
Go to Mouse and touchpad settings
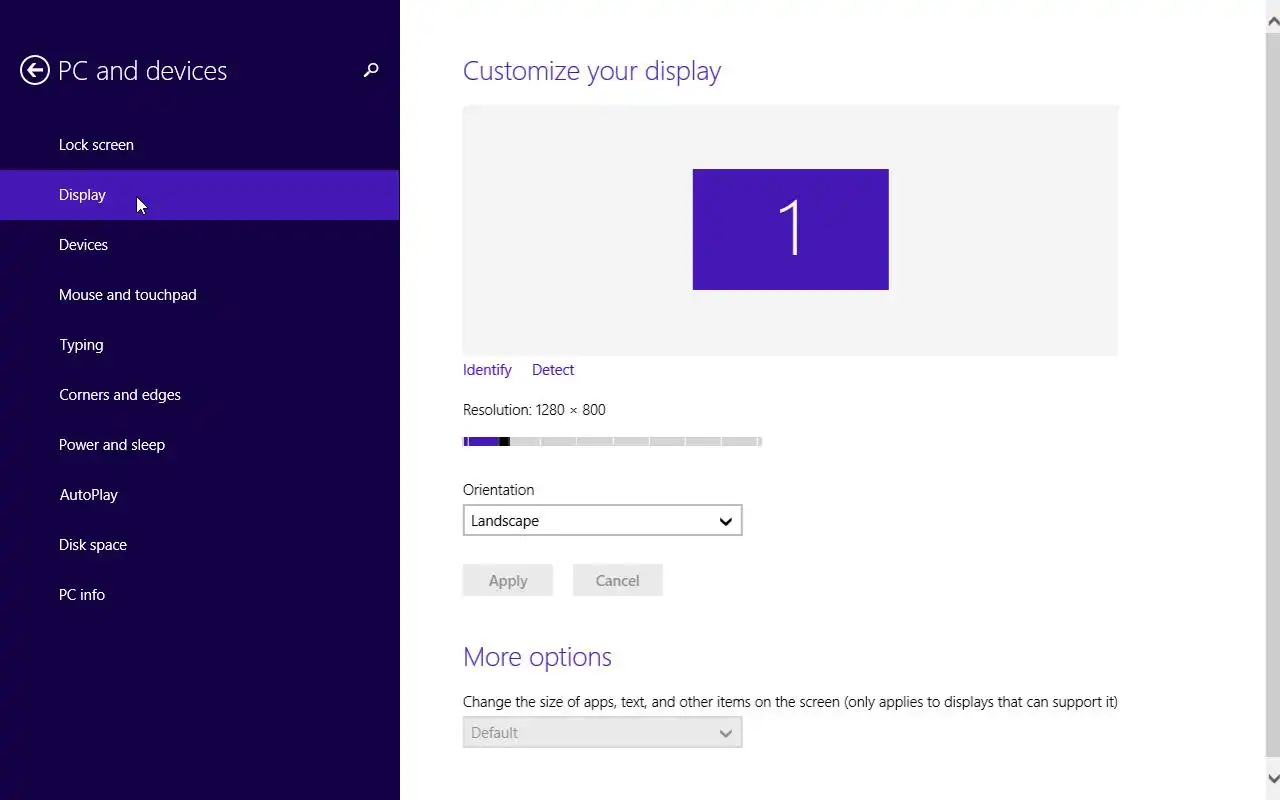(x=200, y=295)
